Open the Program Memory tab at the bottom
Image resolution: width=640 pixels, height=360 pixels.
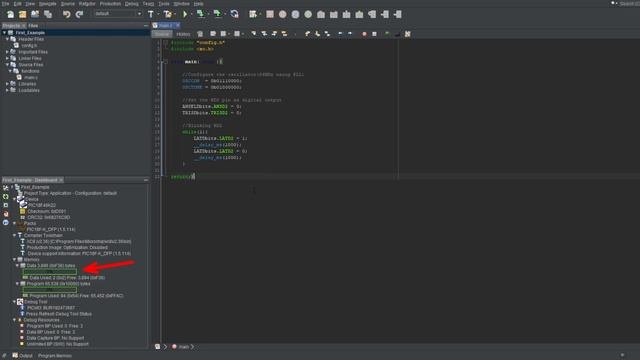click(55, 356)
